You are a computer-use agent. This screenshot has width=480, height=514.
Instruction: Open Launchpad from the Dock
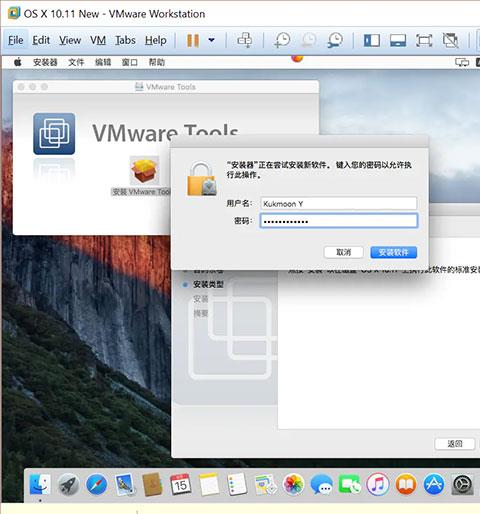click(x=68, y=484)
